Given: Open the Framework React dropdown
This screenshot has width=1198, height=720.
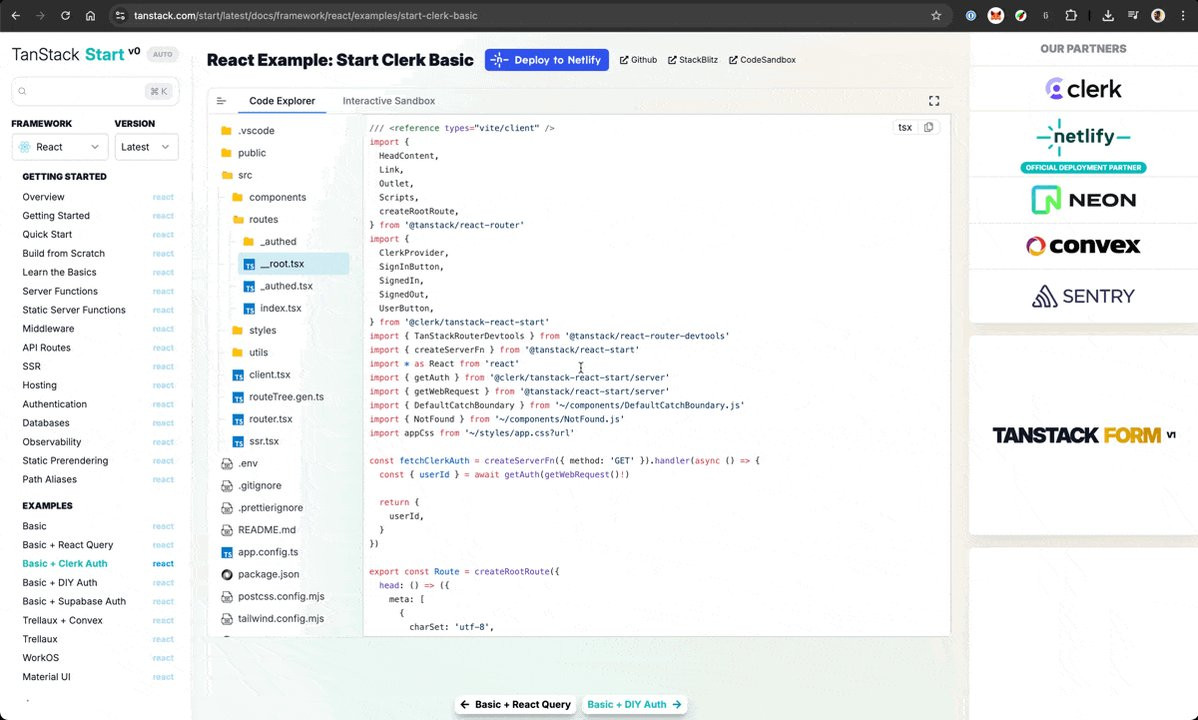Looking at the screenshot, I should (x=60, y=147).
